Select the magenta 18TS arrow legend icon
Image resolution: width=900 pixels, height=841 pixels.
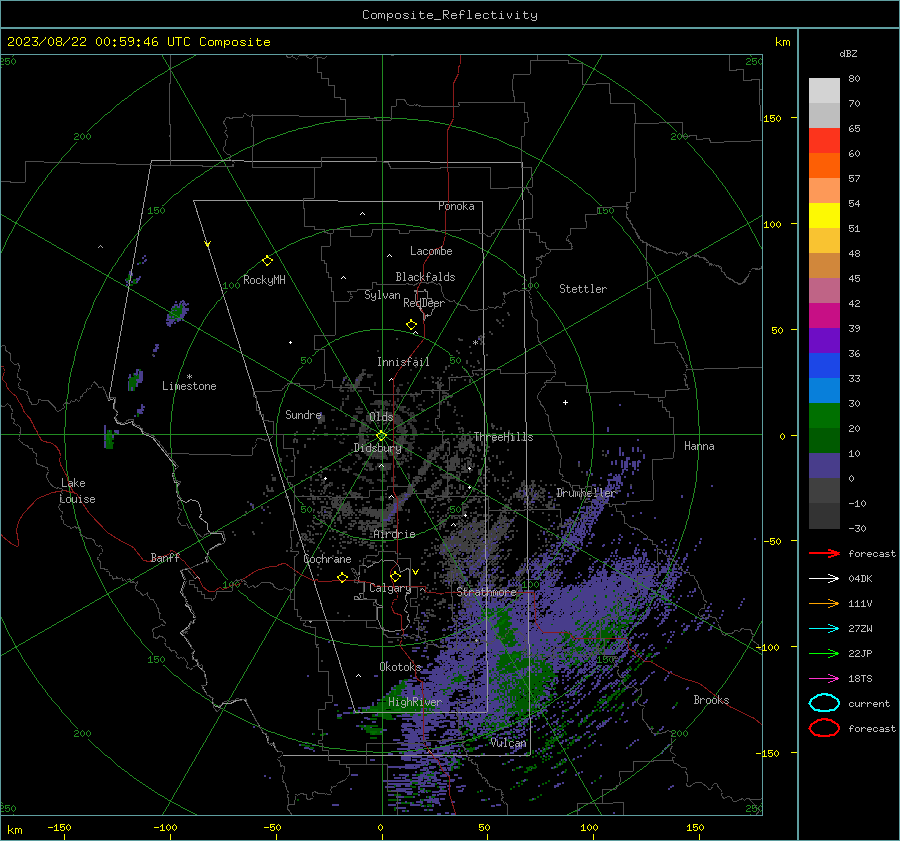point(824,679)
